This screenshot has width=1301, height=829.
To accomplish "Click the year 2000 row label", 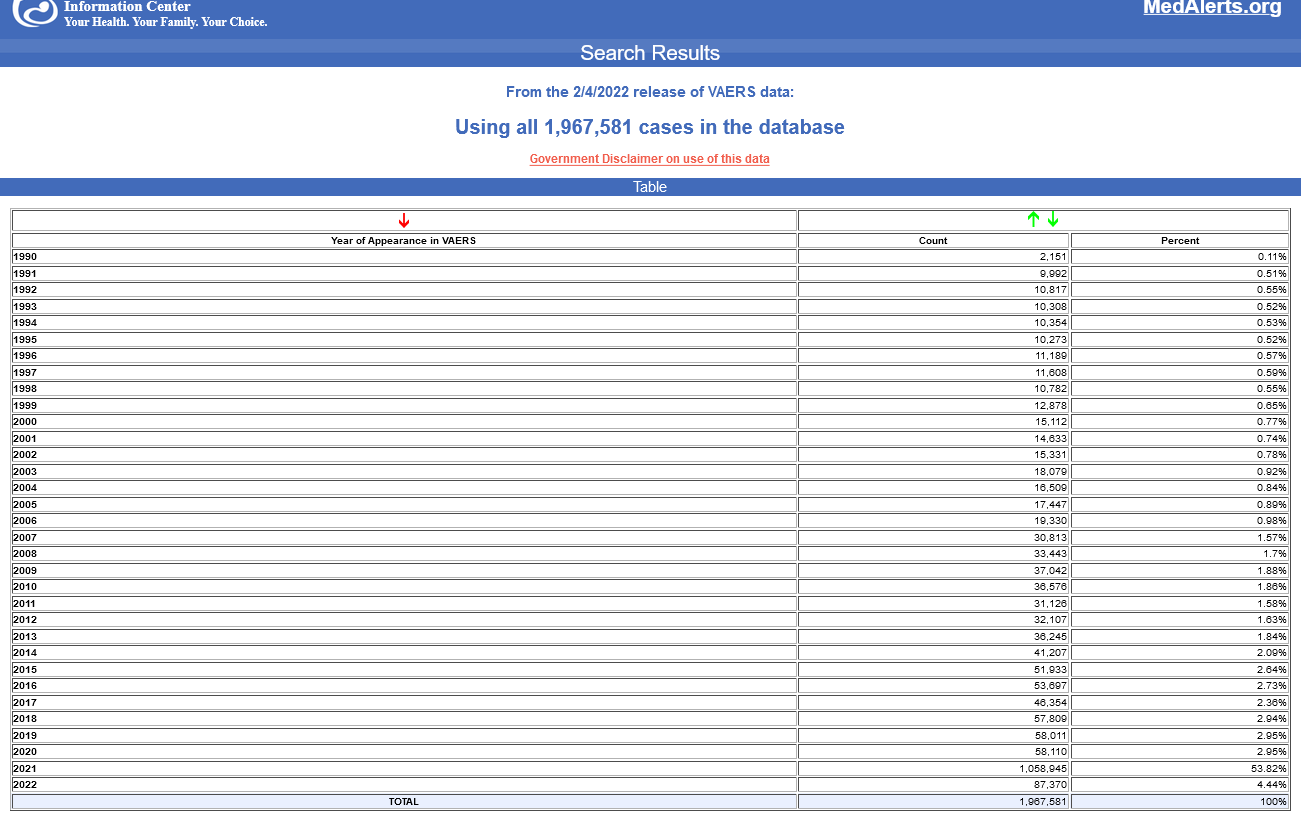I will coord(25,422).
